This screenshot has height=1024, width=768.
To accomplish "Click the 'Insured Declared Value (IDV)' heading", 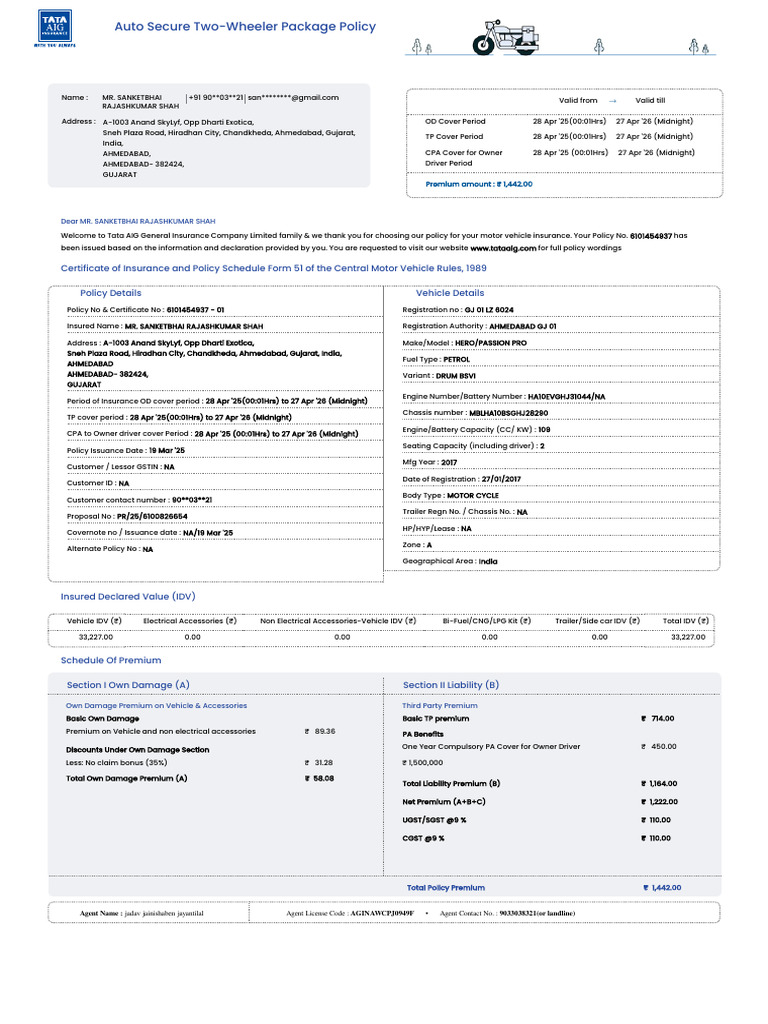I will tap(128, 597).
